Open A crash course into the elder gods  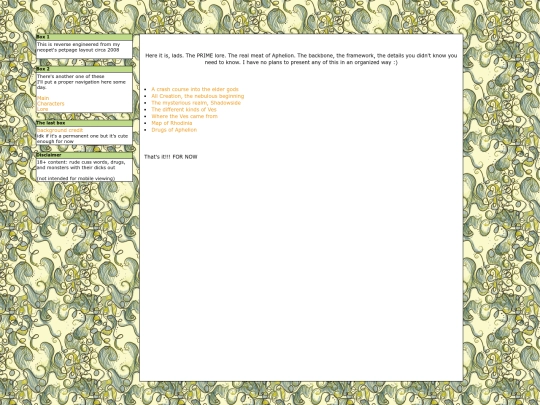(195, 89)
